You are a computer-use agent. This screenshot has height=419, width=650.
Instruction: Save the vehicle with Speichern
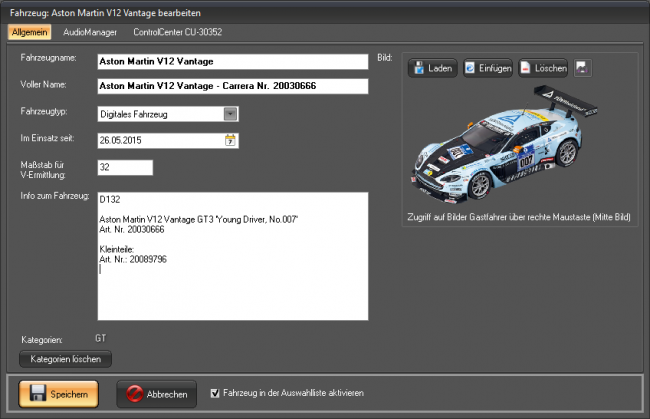click(58, 394)
